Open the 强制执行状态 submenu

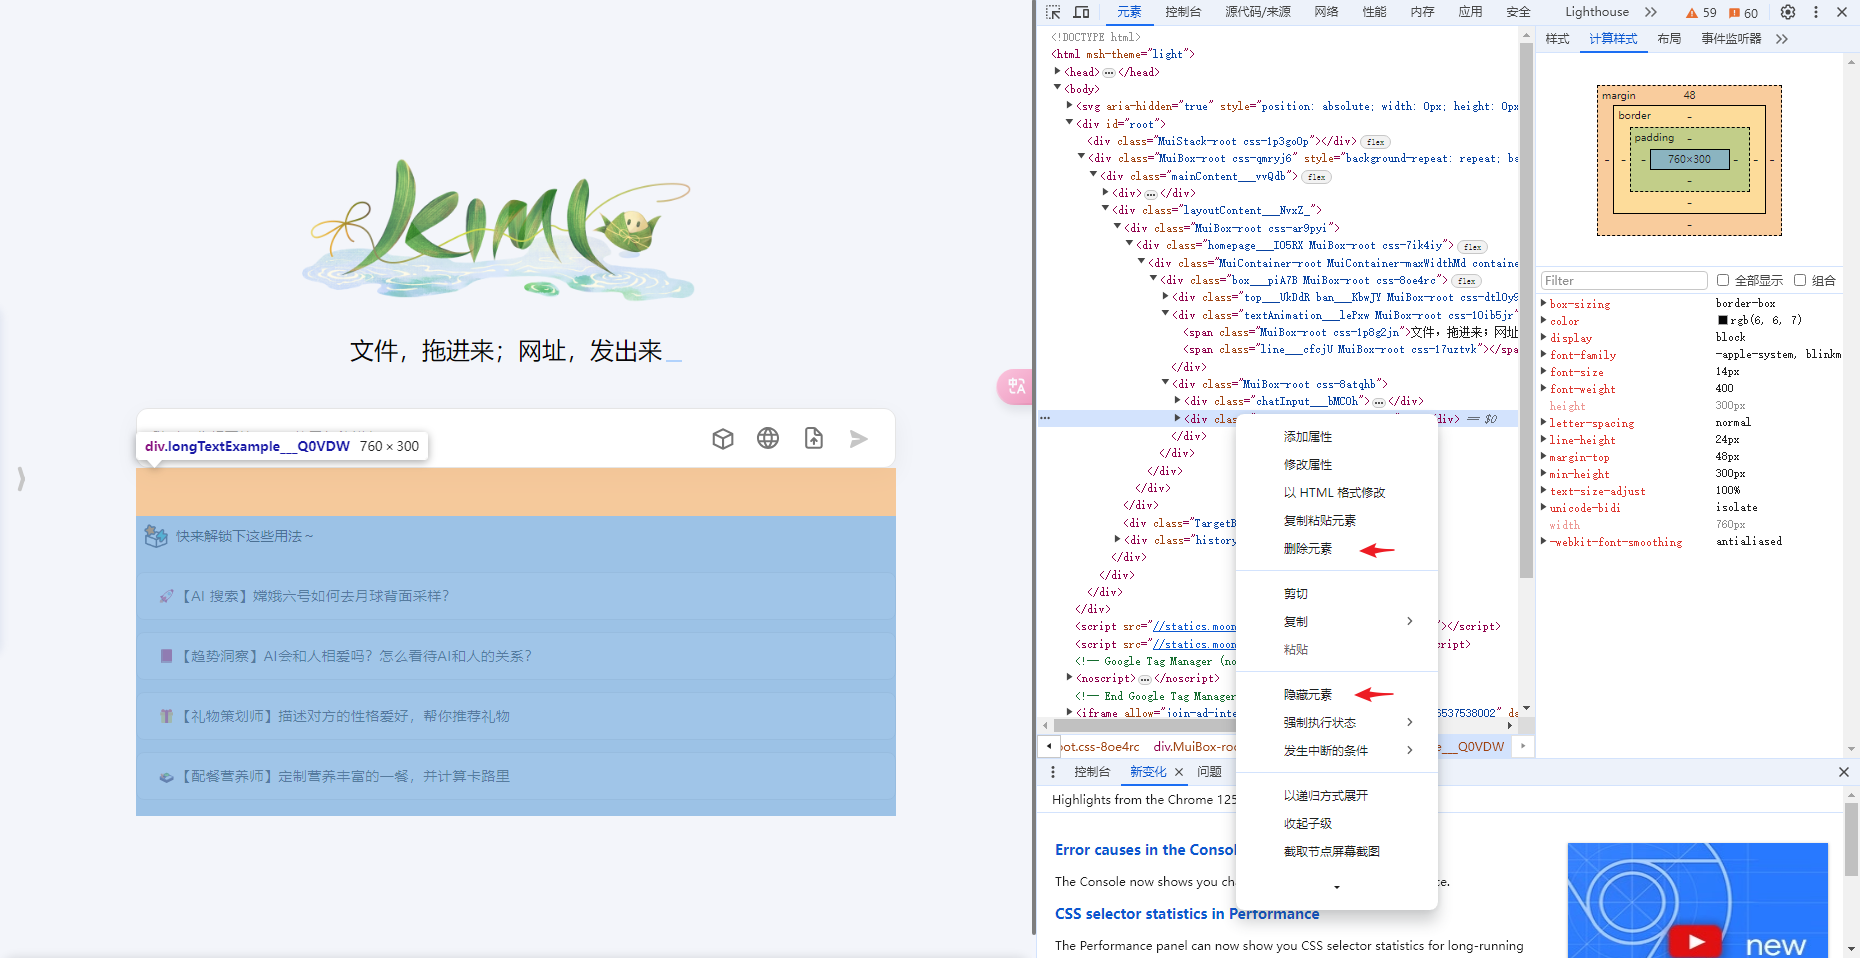[x=1320, y=722]
